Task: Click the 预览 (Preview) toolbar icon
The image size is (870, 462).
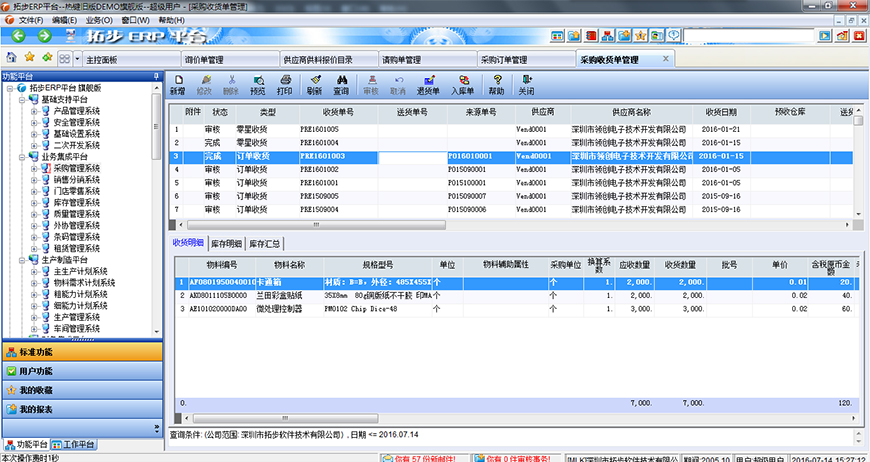Action: tap(258, 84)
